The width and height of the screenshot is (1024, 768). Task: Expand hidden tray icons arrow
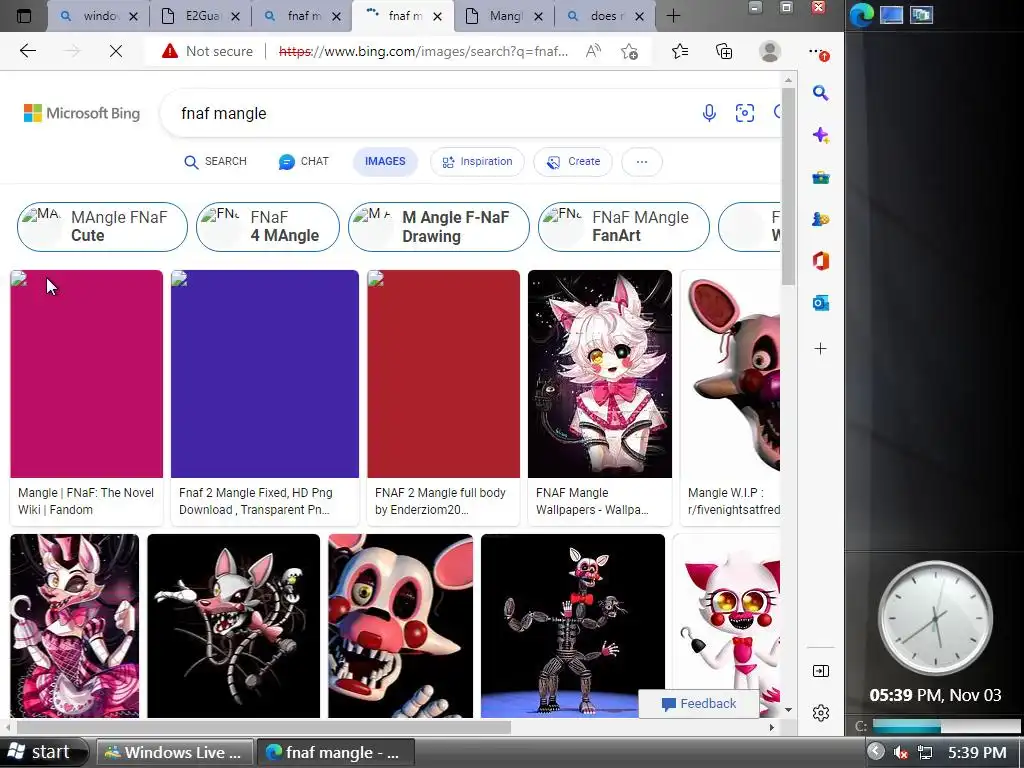[876, 752]
